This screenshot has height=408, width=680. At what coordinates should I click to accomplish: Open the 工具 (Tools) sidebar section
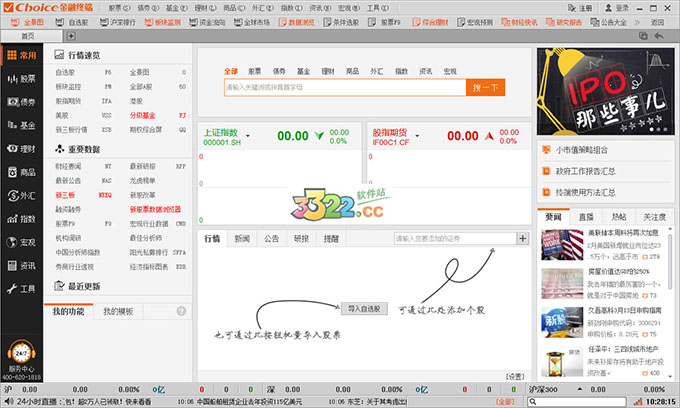coord(21,288)
